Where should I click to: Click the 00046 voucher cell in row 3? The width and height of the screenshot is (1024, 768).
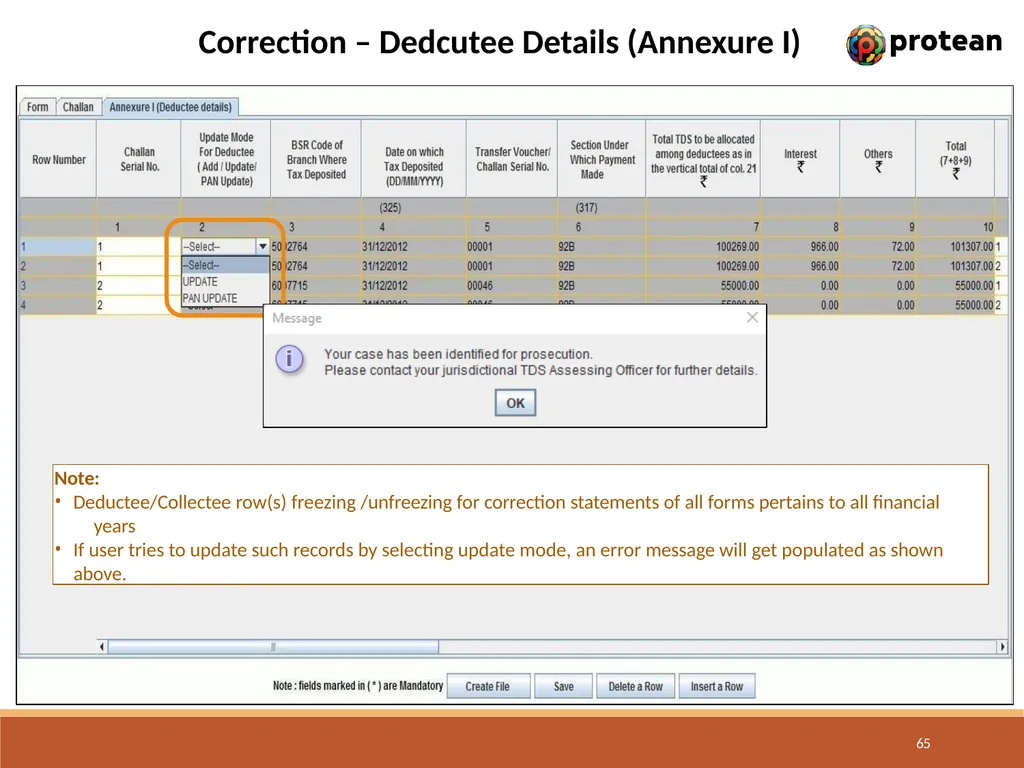512,285
